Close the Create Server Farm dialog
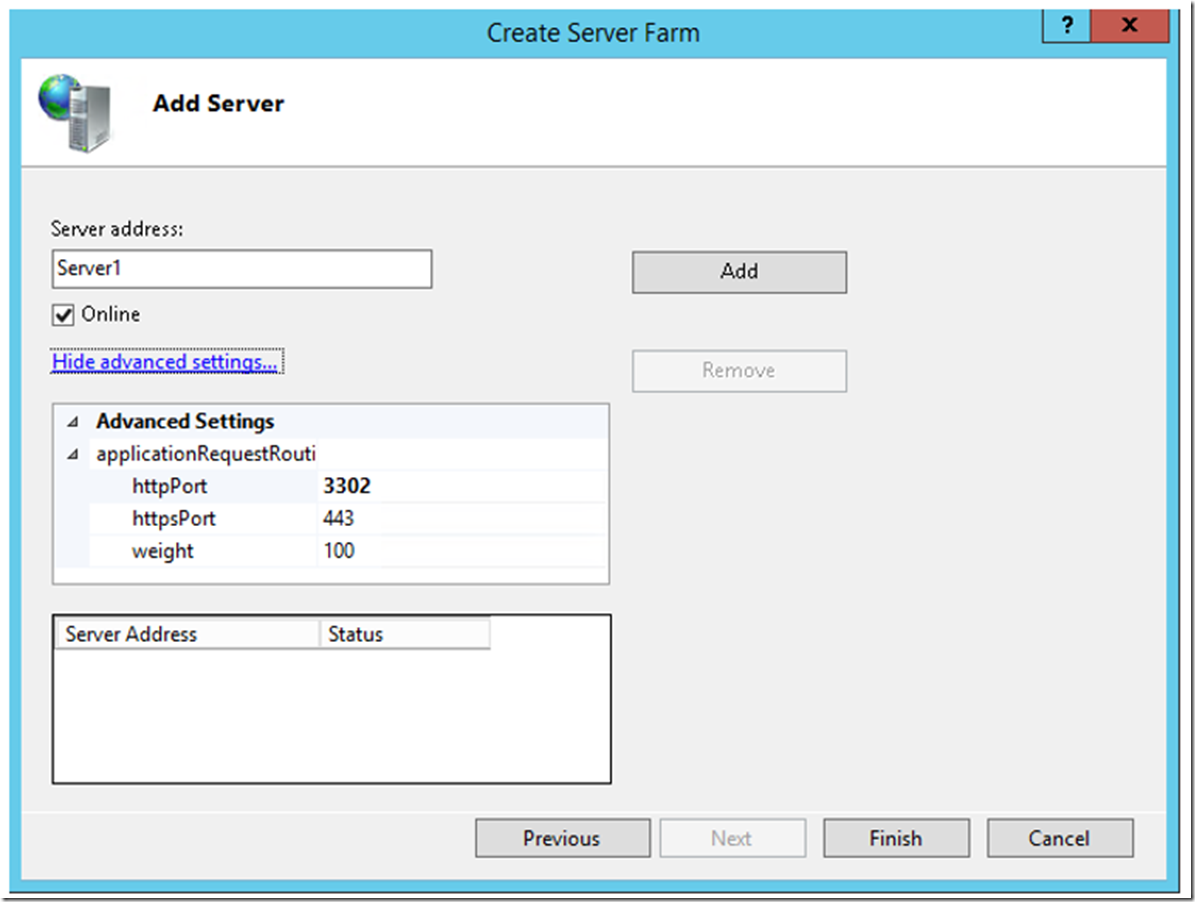This screenshot has height=902, width=1195. pos(1129,26)
